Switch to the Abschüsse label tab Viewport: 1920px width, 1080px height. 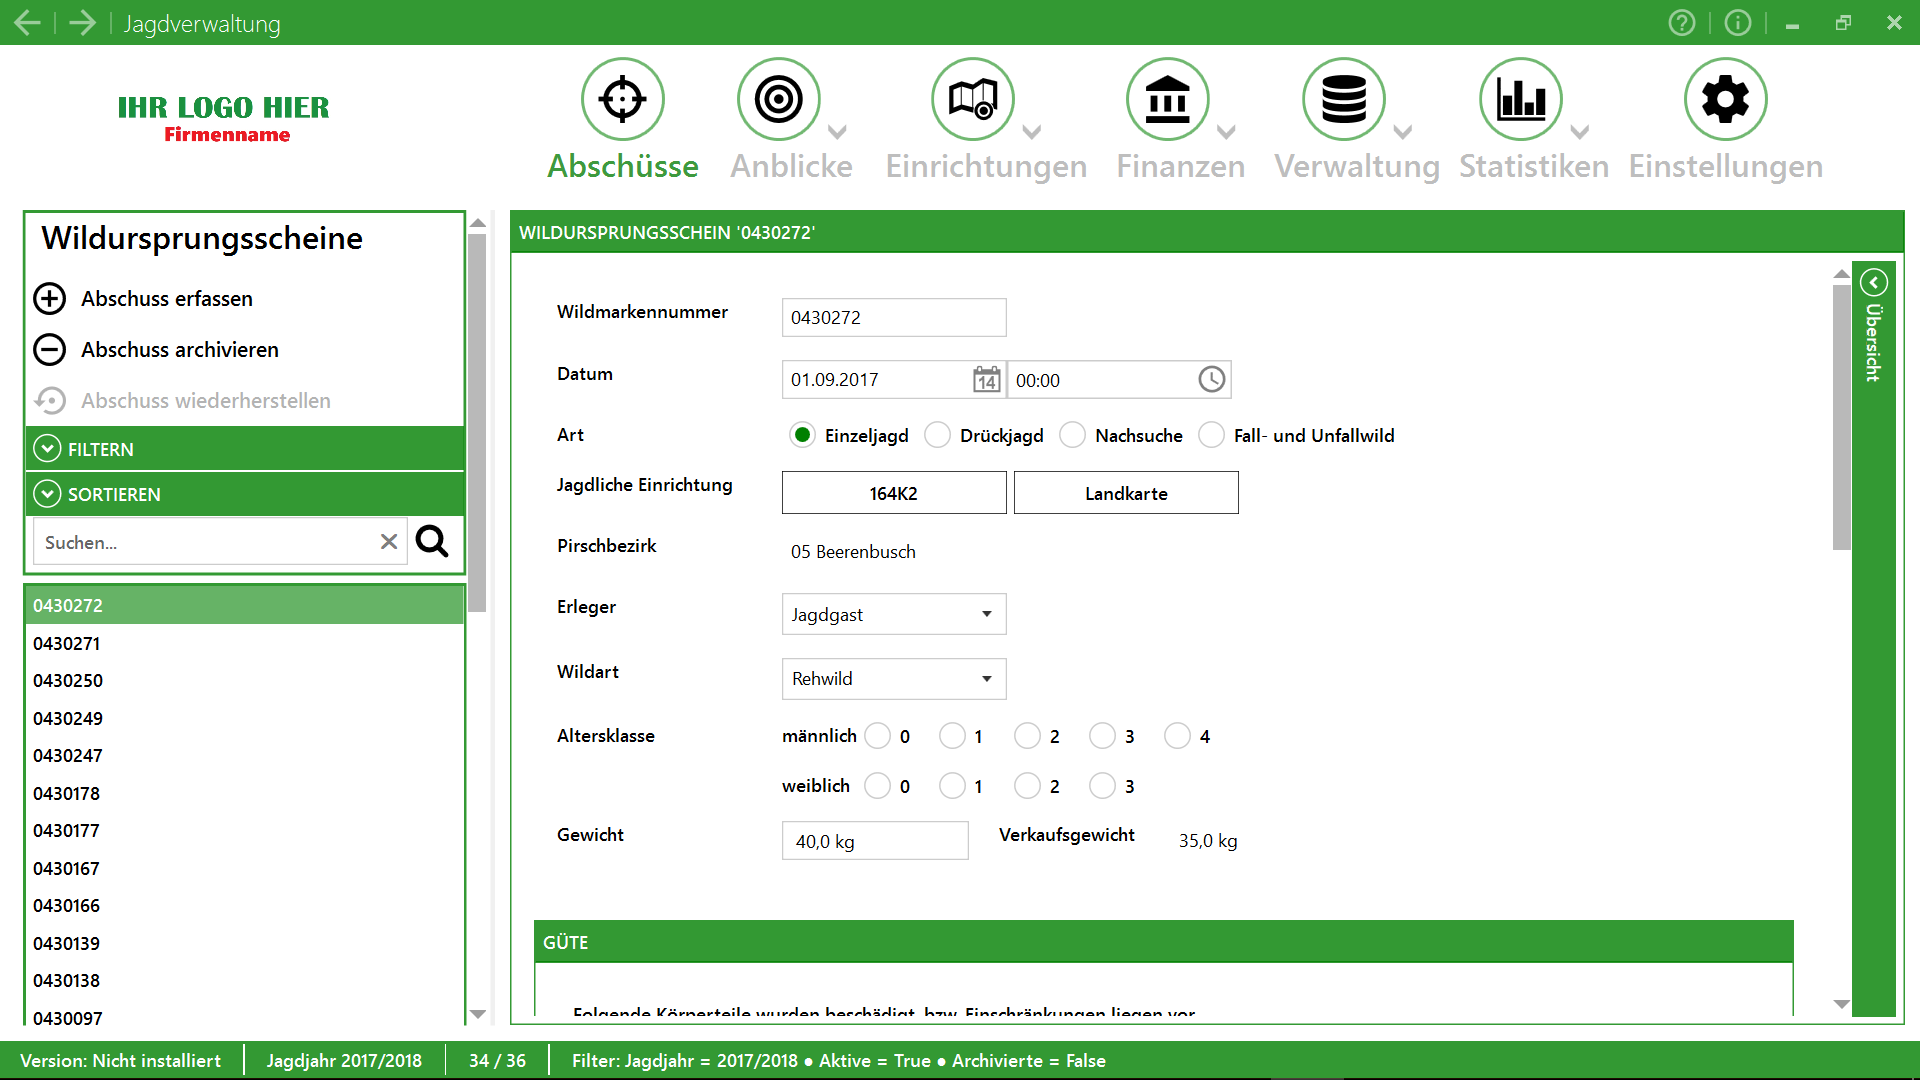tap(623, 166)
